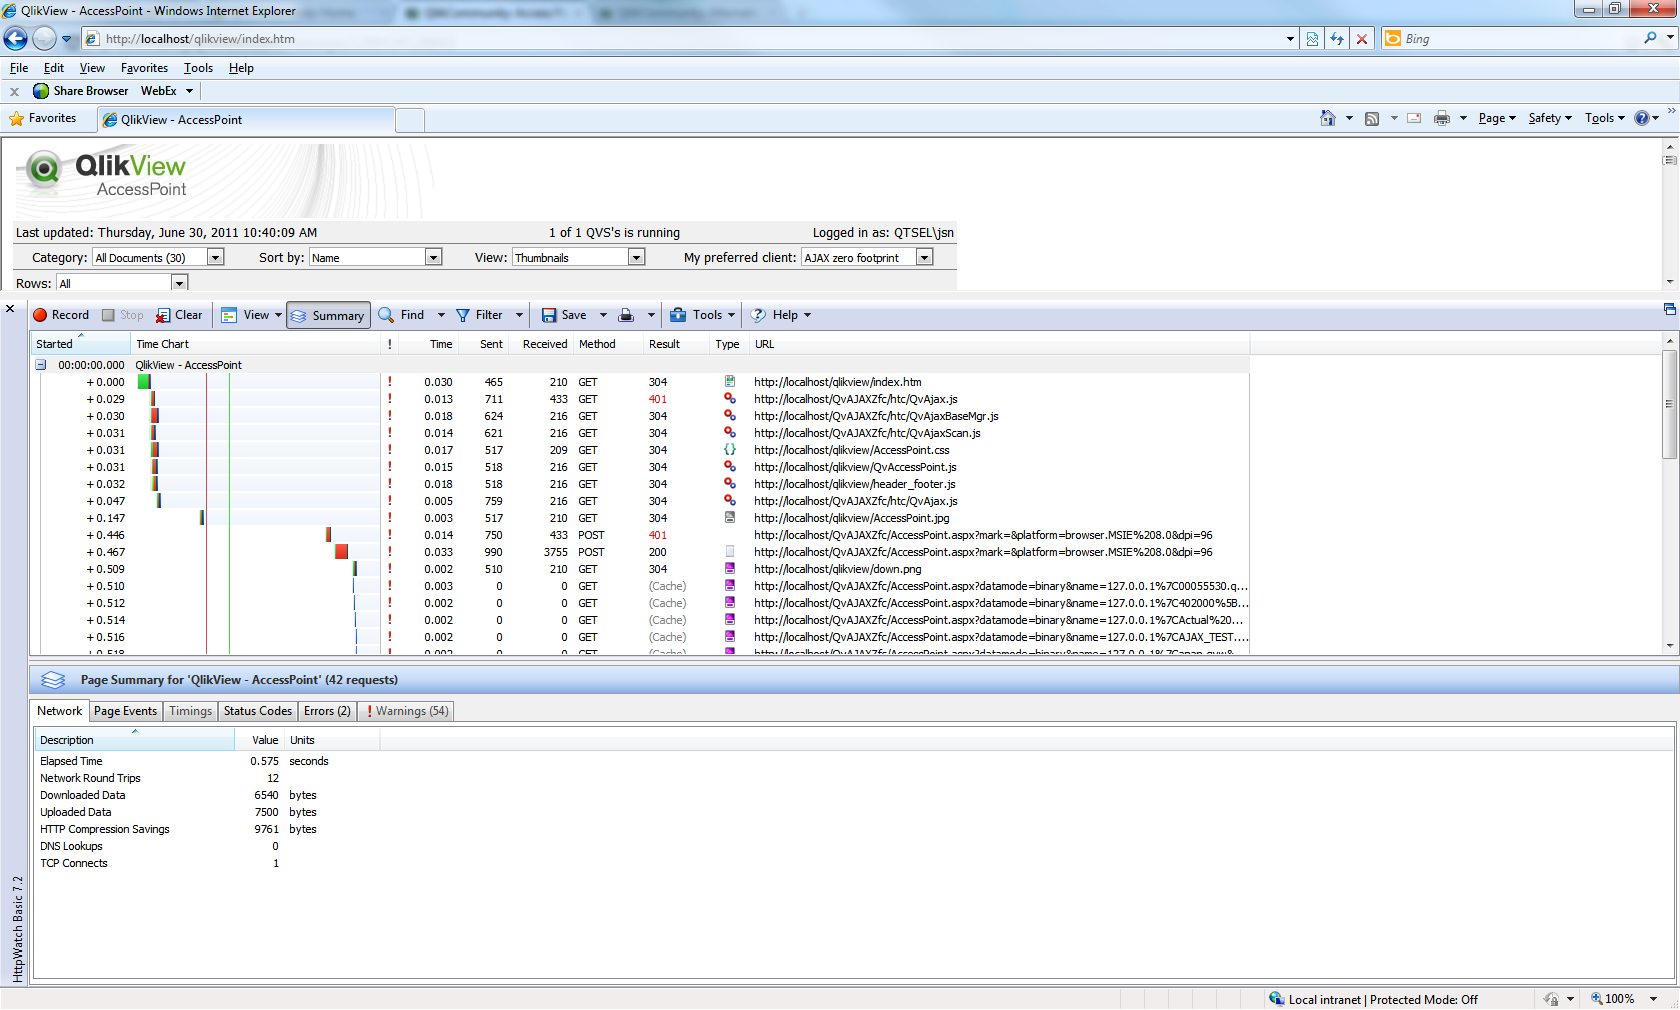Open the Favorites star button

pos(43,118)
